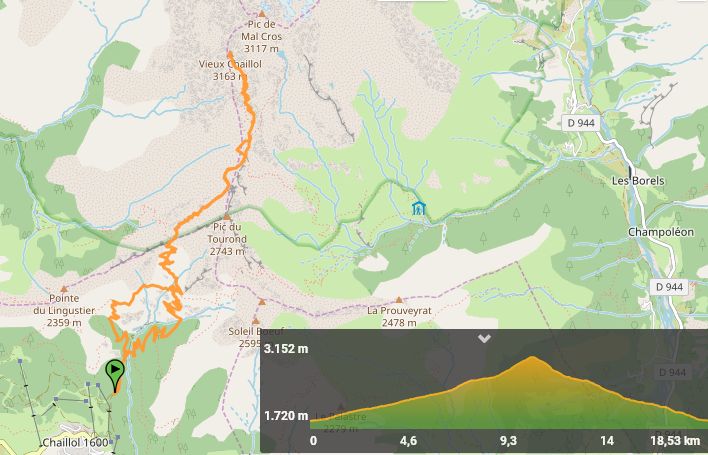This screenshot has width=708, height=455.
Task: Click the blue mountain hut icon
Action: pyautogui.click(x=419, y=208)
